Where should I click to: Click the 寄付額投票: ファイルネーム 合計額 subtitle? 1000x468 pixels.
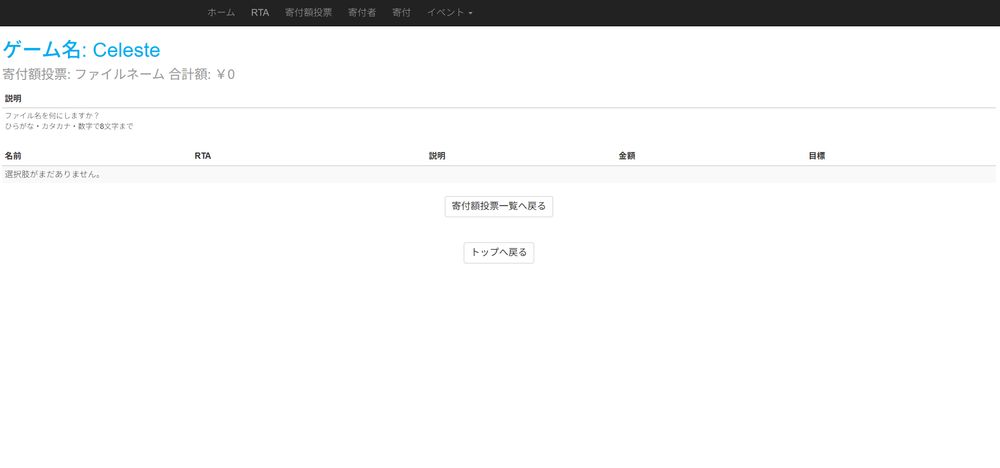coord(119,75)
